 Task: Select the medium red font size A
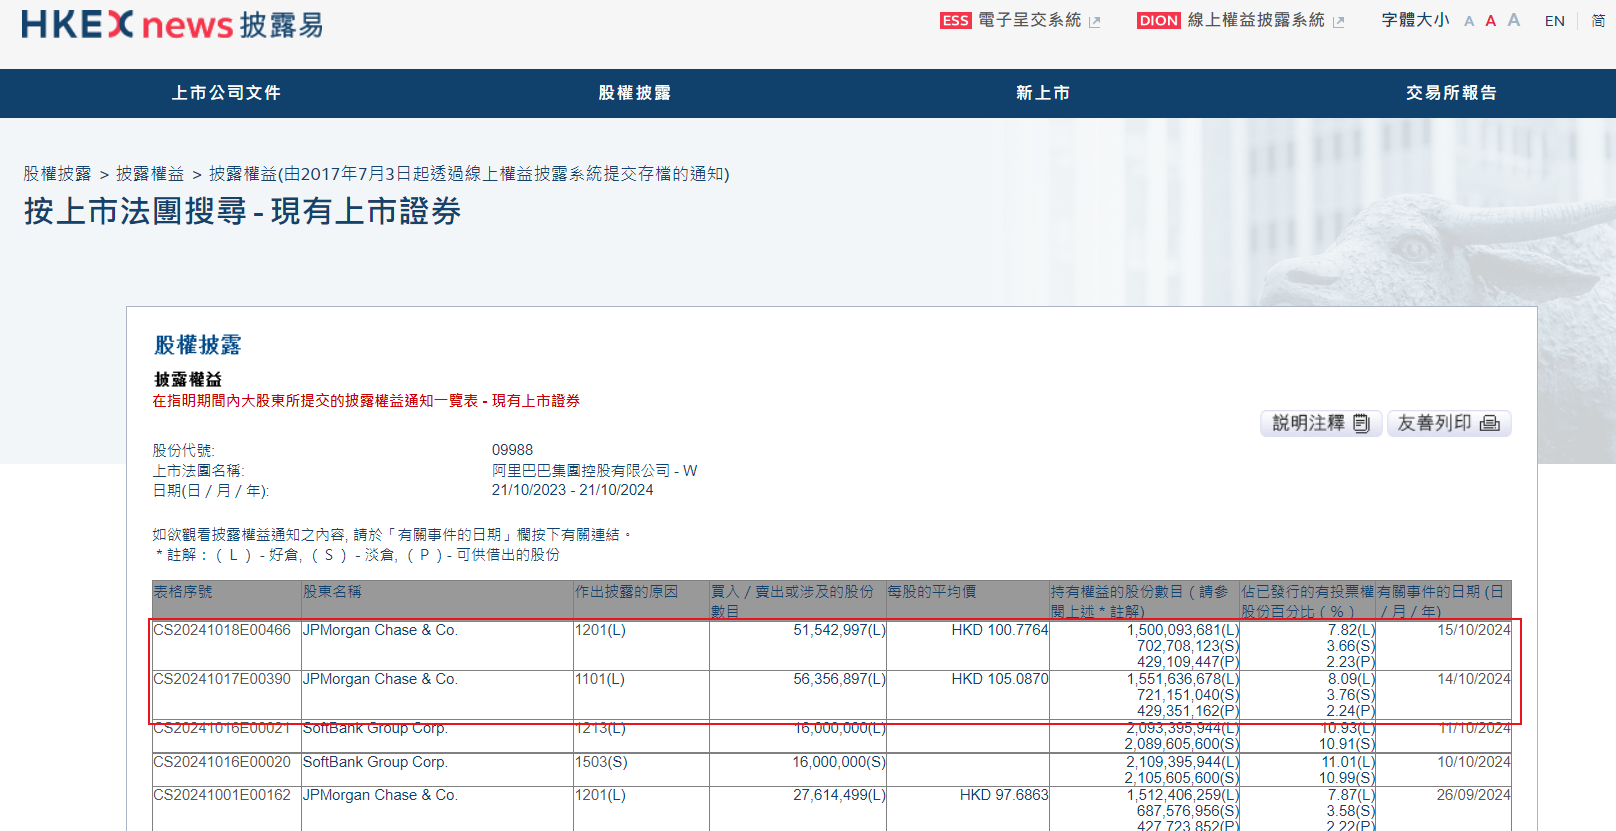(x=1490, y=21)
